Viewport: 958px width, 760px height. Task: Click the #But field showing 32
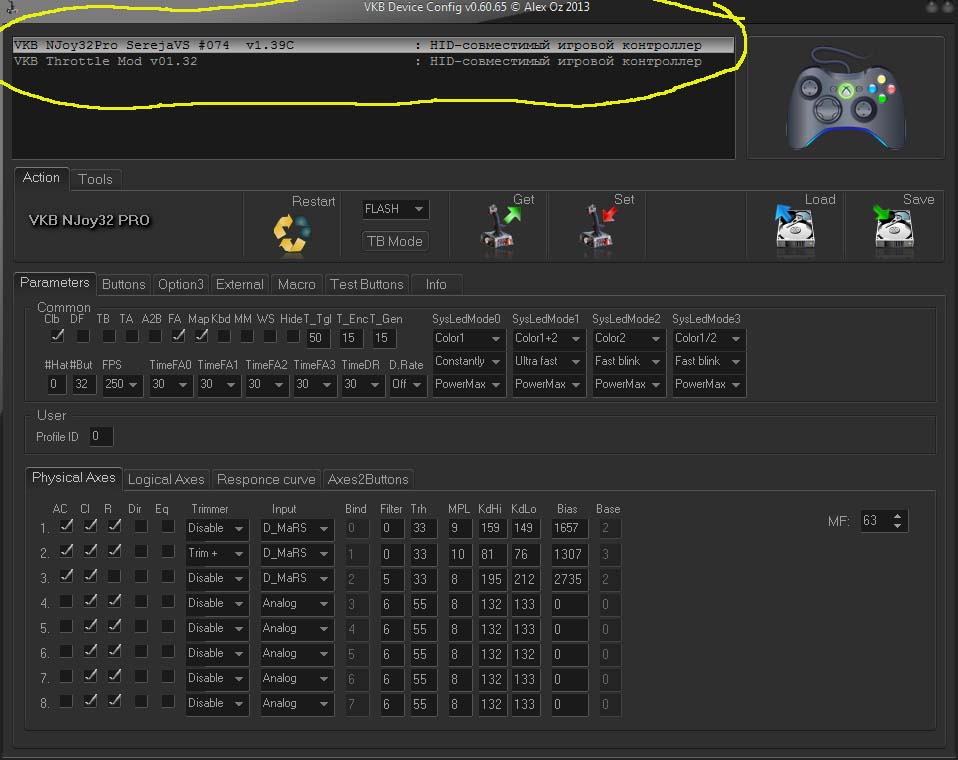[x=83, y=384]
